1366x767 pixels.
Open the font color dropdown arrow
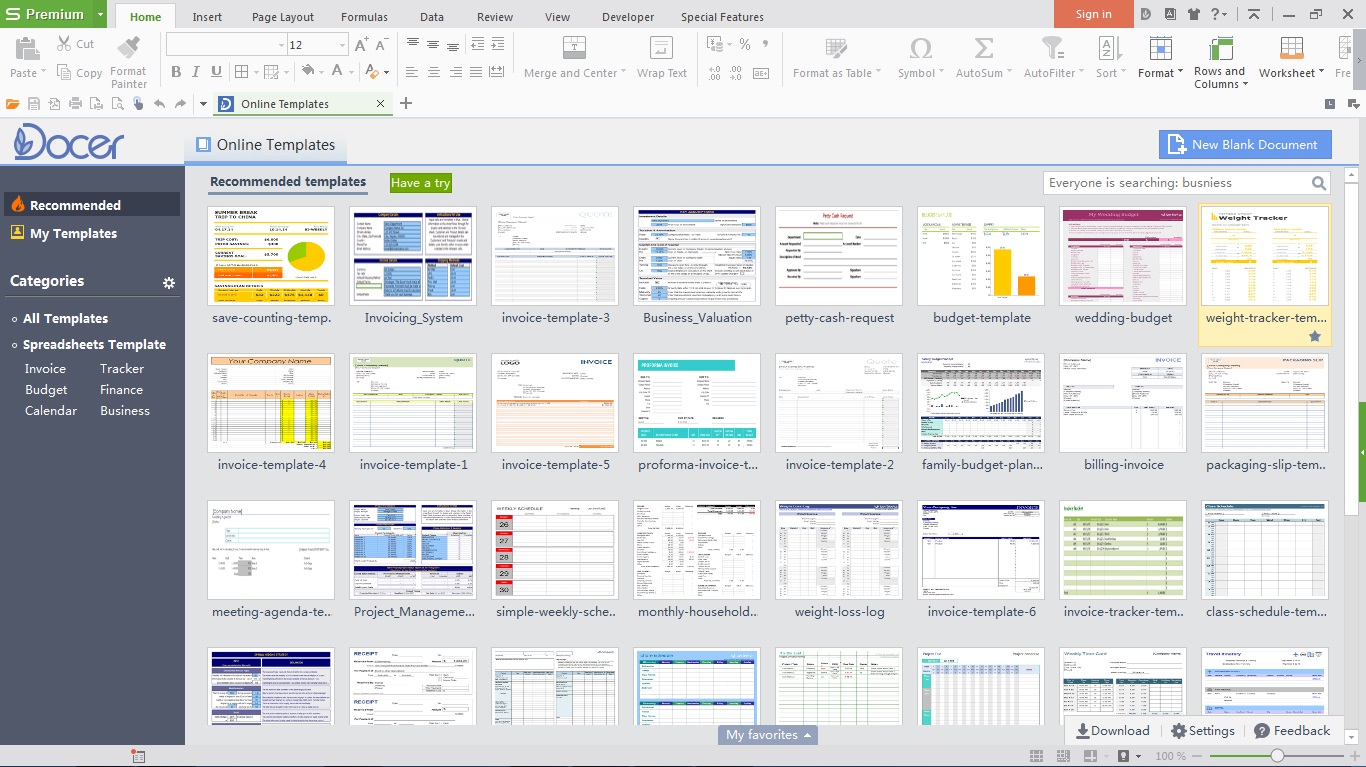352,72
